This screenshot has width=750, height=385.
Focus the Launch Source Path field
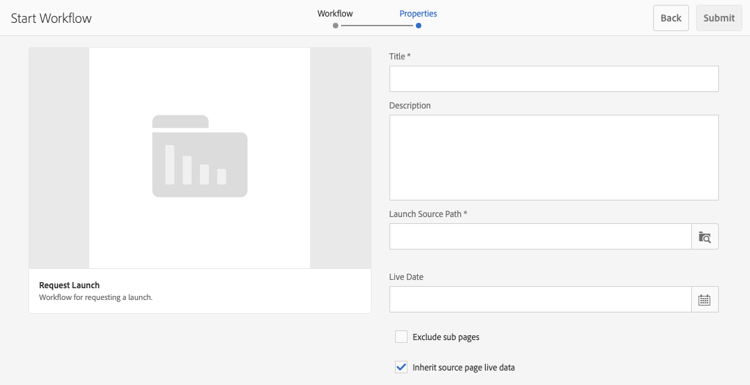pyautogui.click(x=540, y=236)
